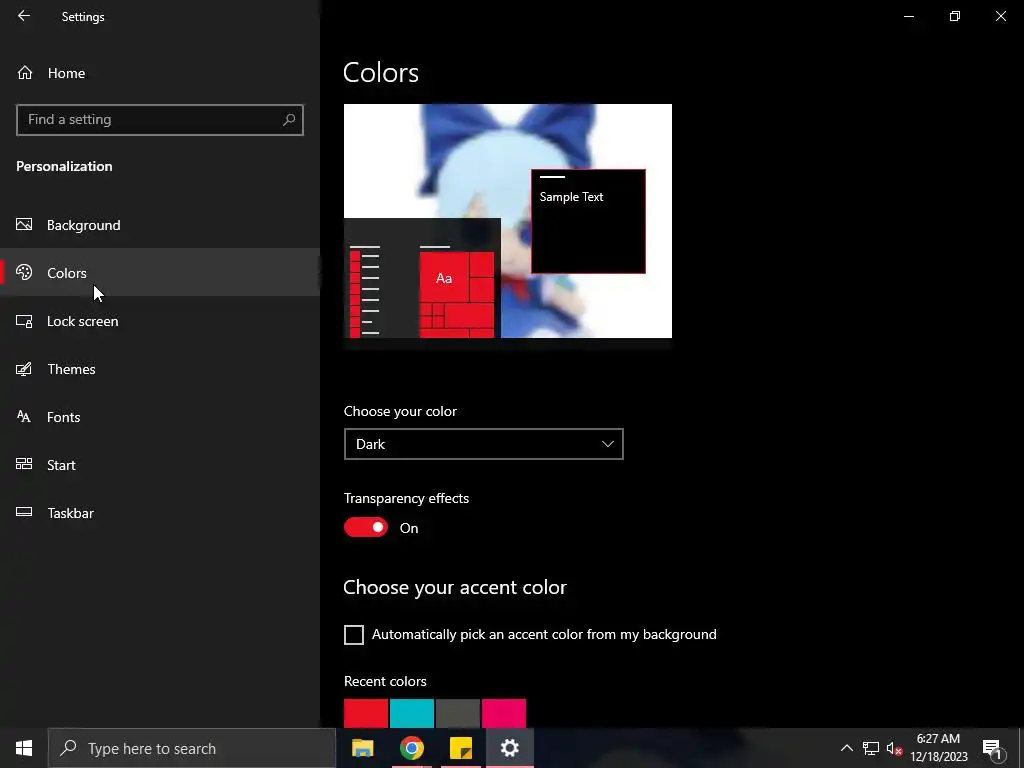Click the Start tiles icon
Viewport: 1024px width, 768px height.
click(x=24, y=464)
